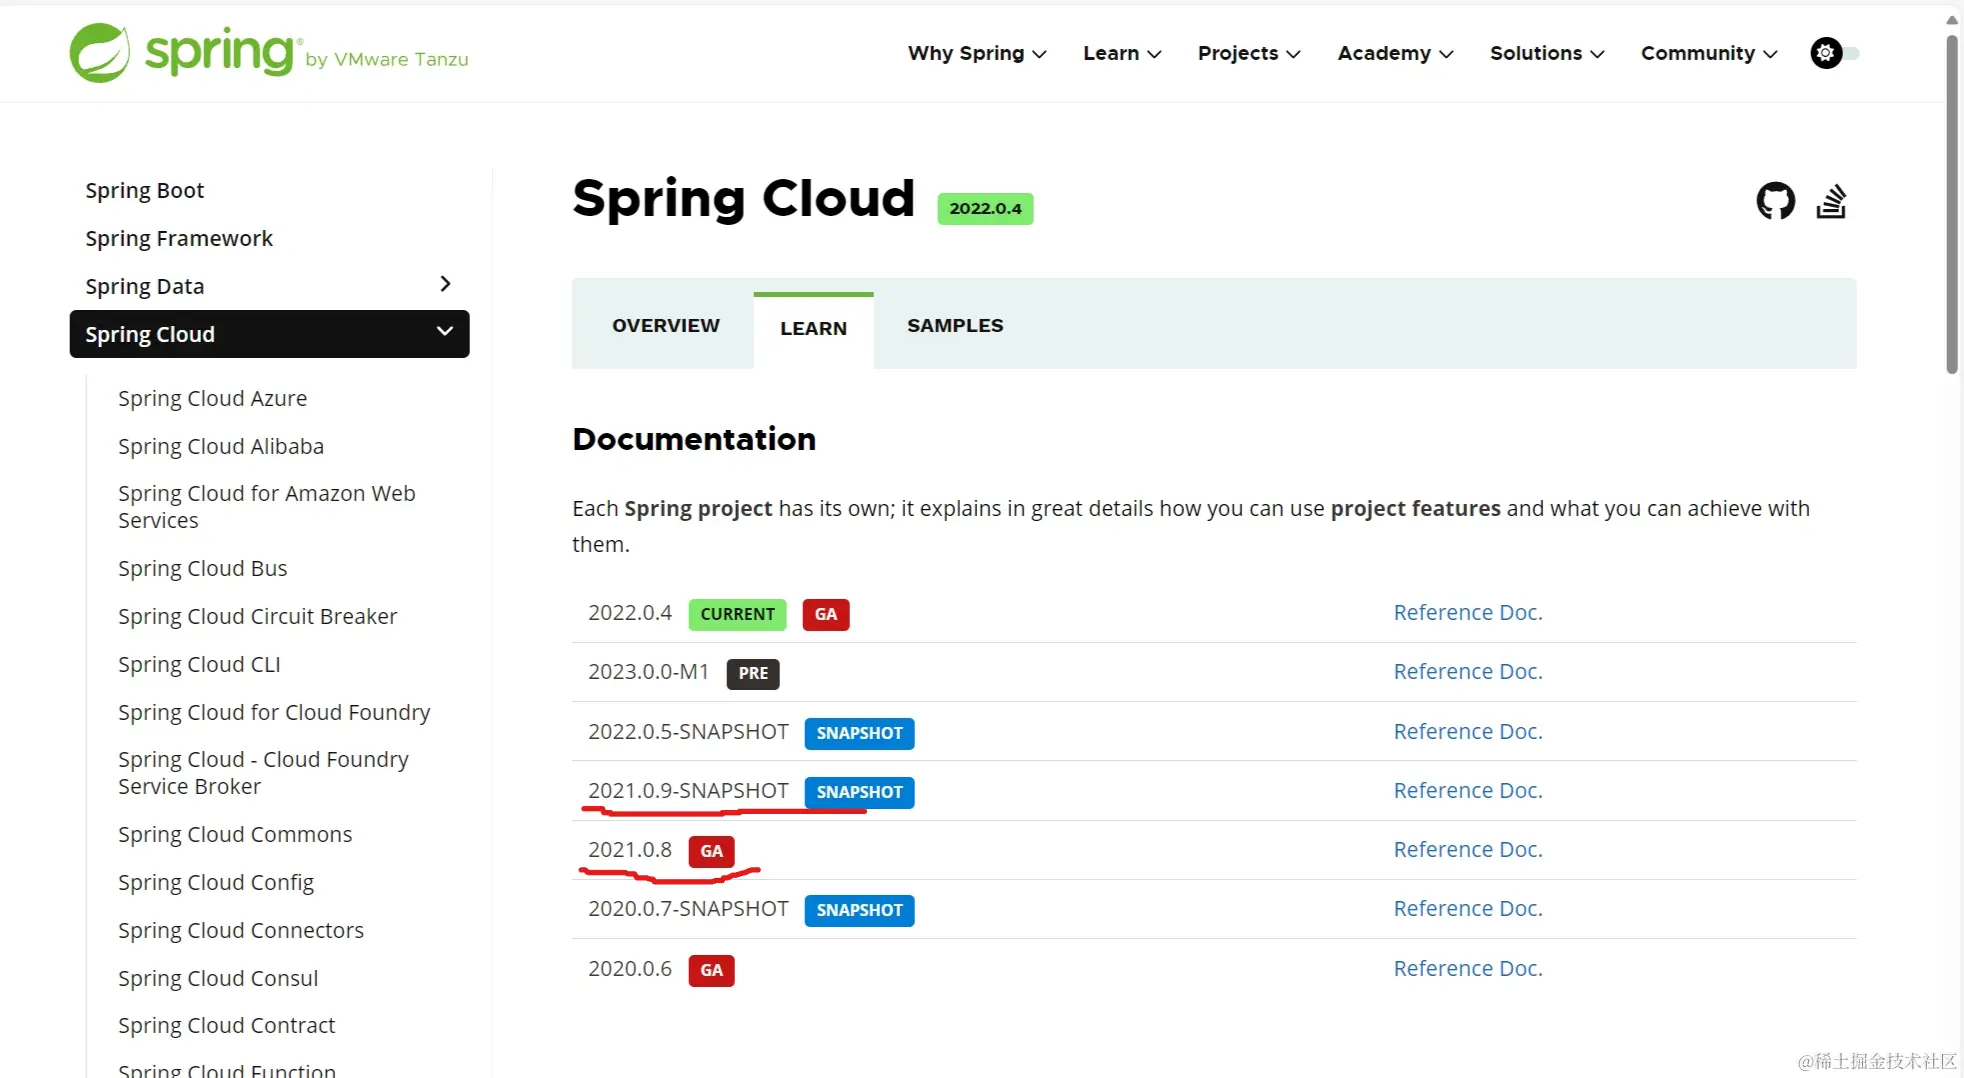This screenshot has height=1078, width=1964.
Task: Open Reference Doc. for 2020.0.7-SNAPSHOT
Action: coord(1468,908)
